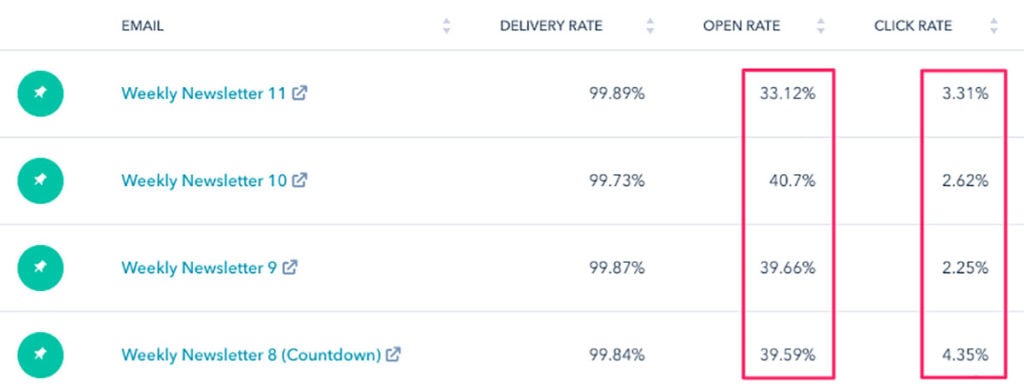This screenshot has height=390, width=1024.
Task: Sort the table by Email column arrows
Action: tap(447, 26)
